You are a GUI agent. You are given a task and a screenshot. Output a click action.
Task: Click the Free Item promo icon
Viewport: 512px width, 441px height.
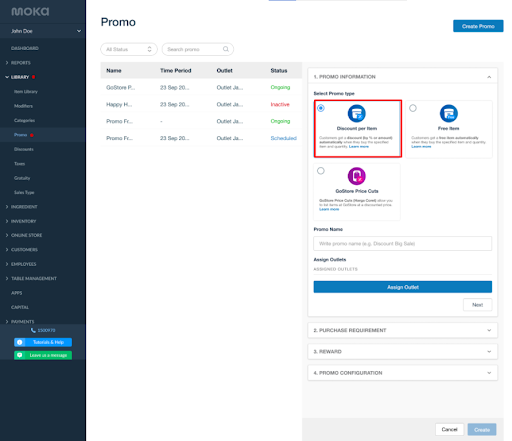pyautogui.click(x=449, y=114)
